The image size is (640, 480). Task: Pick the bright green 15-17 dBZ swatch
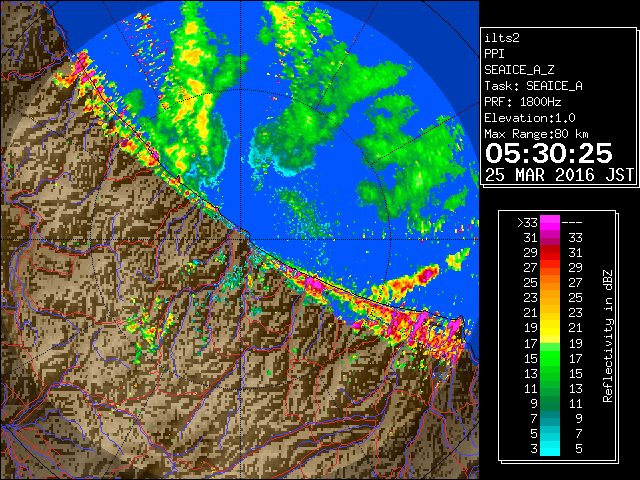(x=550, y=358)
